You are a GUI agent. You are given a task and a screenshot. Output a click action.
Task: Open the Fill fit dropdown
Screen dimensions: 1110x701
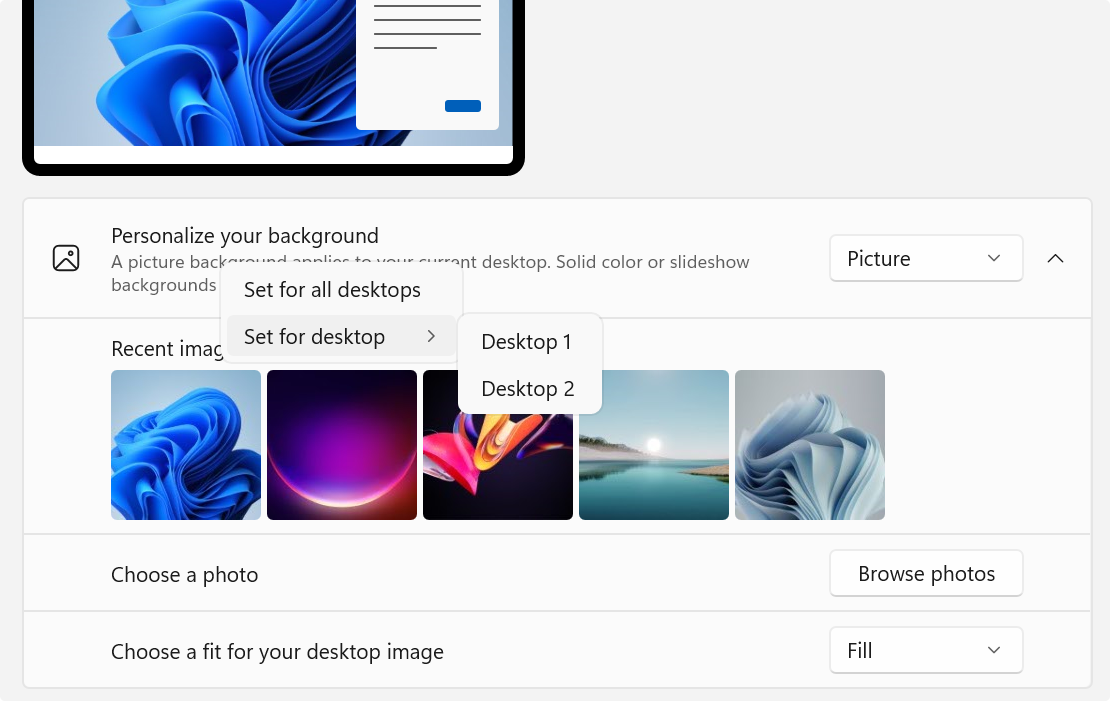pyautogui.click(x=925, y=650)
